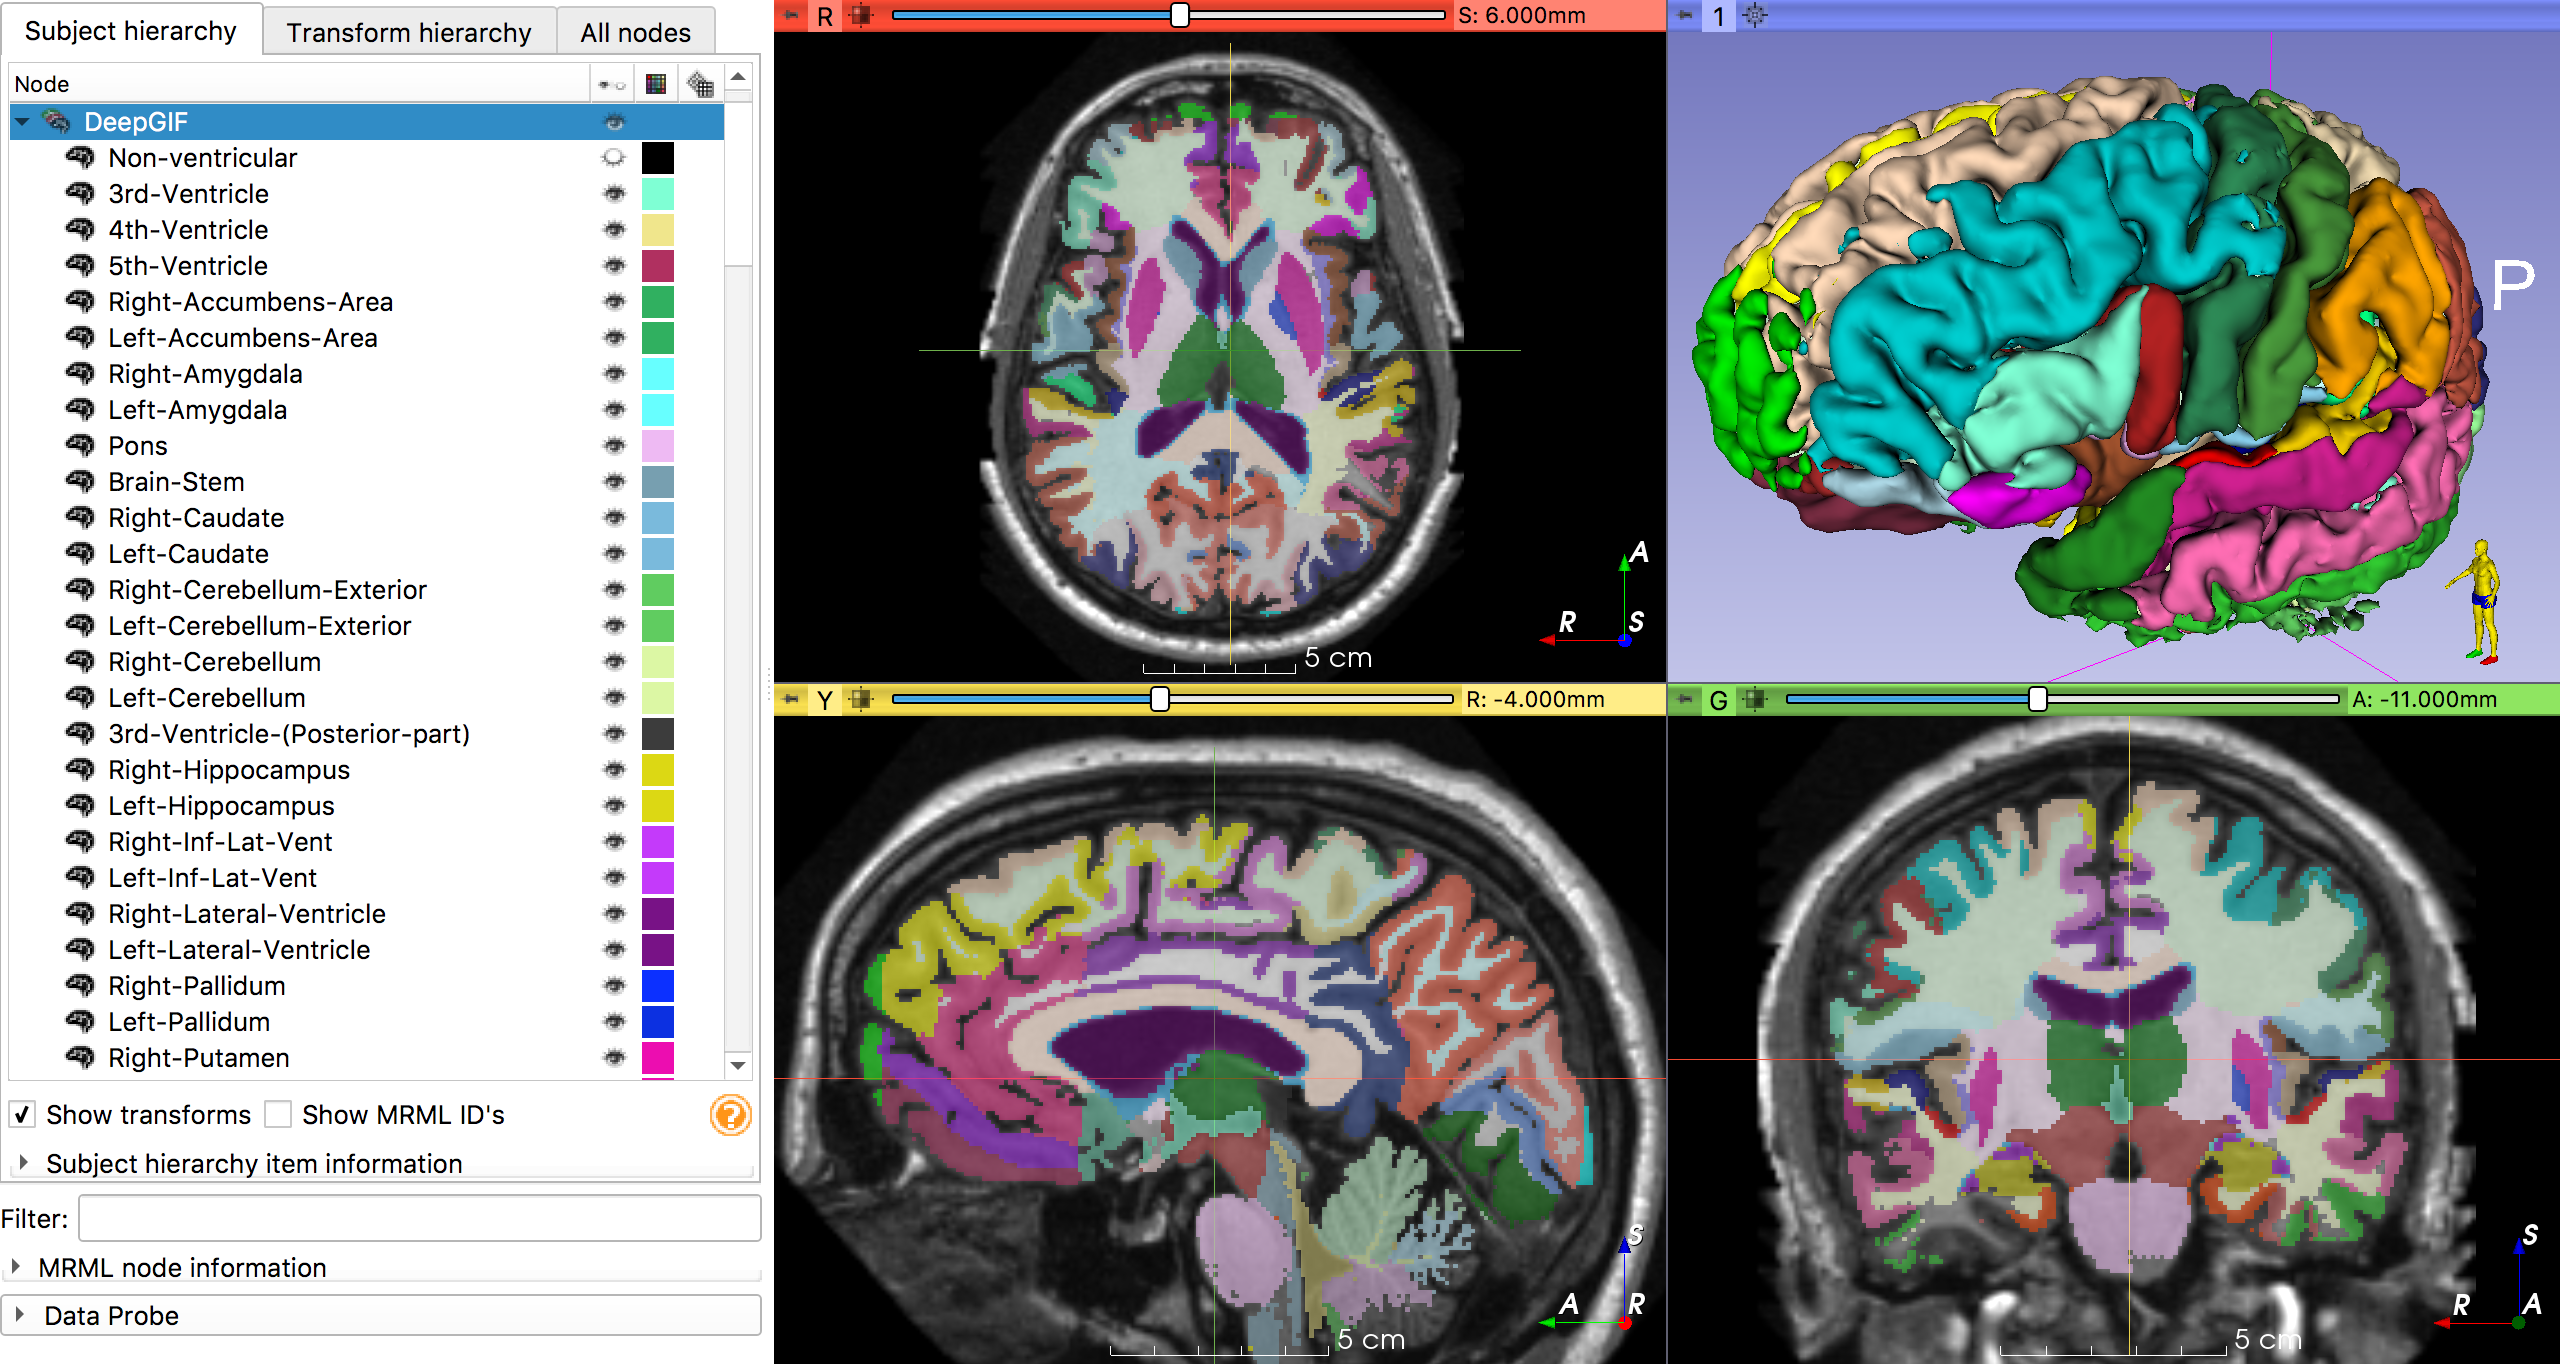Screen dimensions: 2560x1364
Task: Click the link/crosshair icon in red slice bar
Action: (x=861, y=16)
